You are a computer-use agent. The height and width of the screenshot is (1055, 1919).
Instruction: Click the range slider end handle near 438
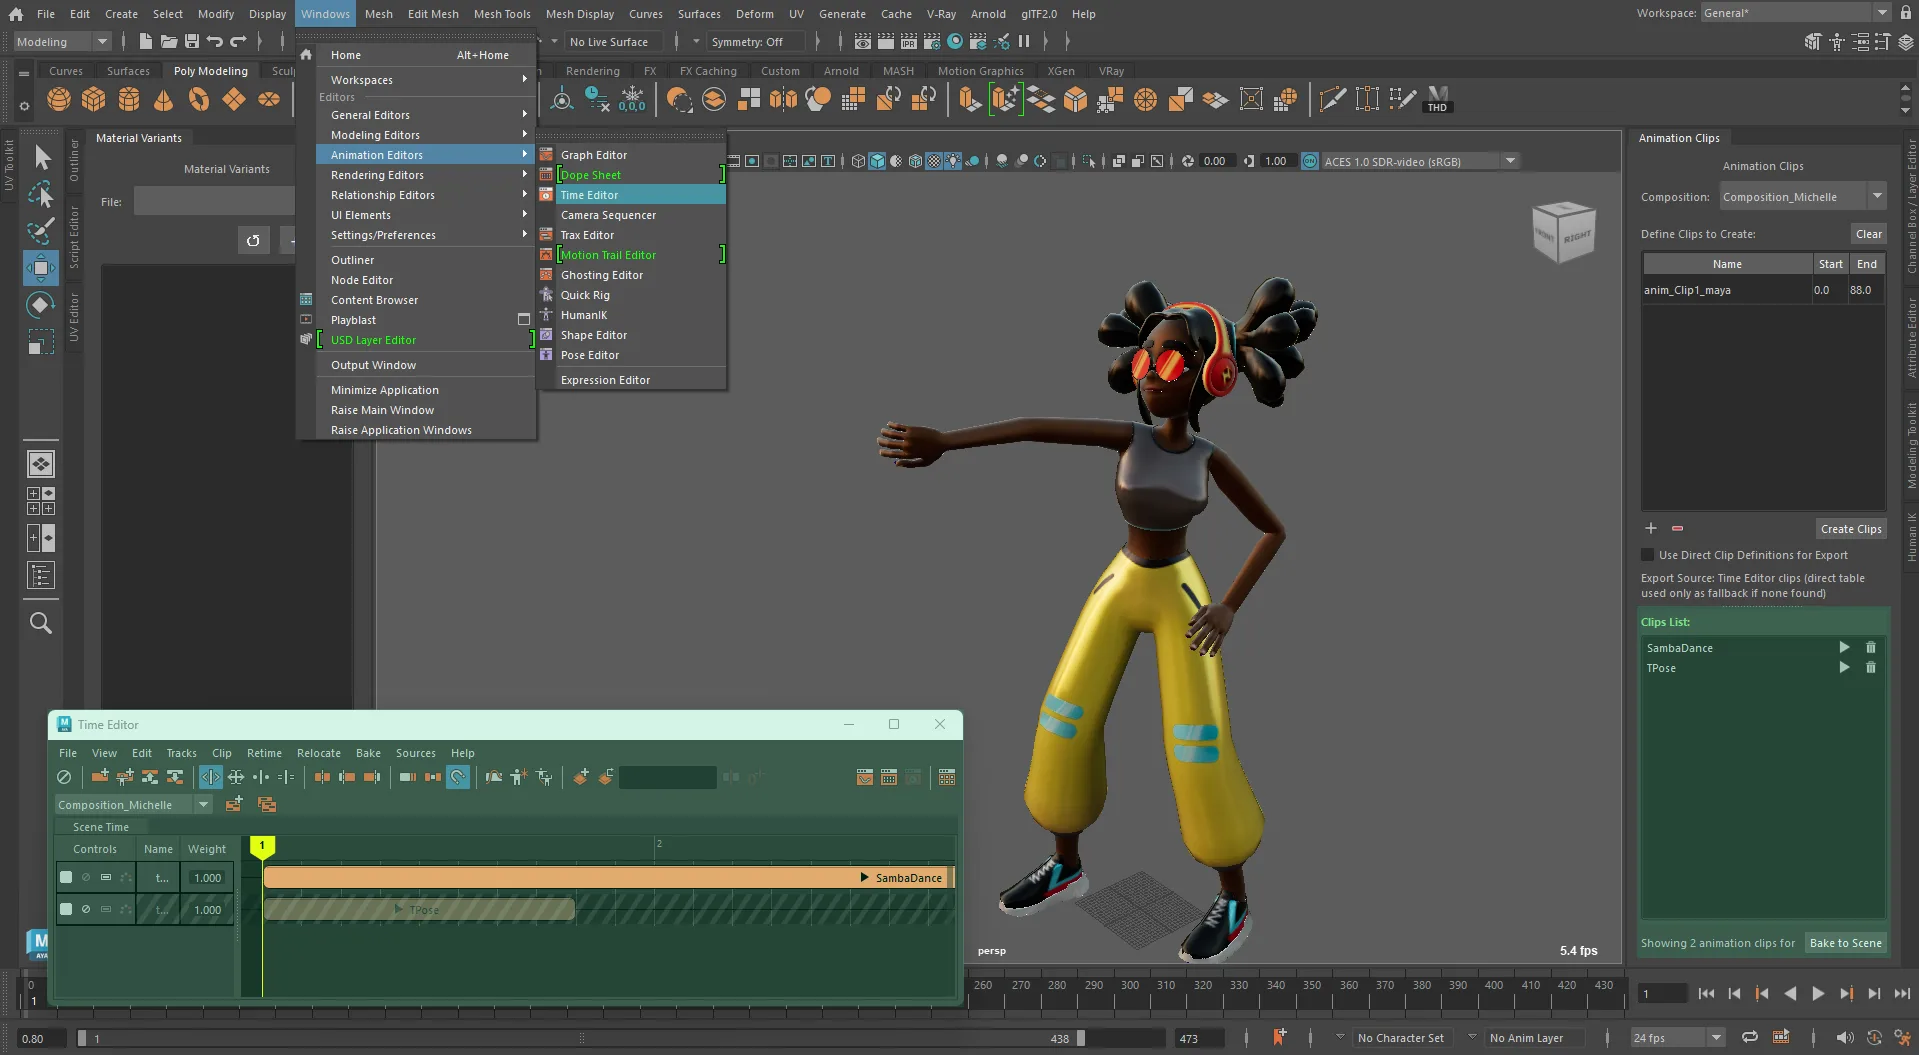(1080, 1038)
